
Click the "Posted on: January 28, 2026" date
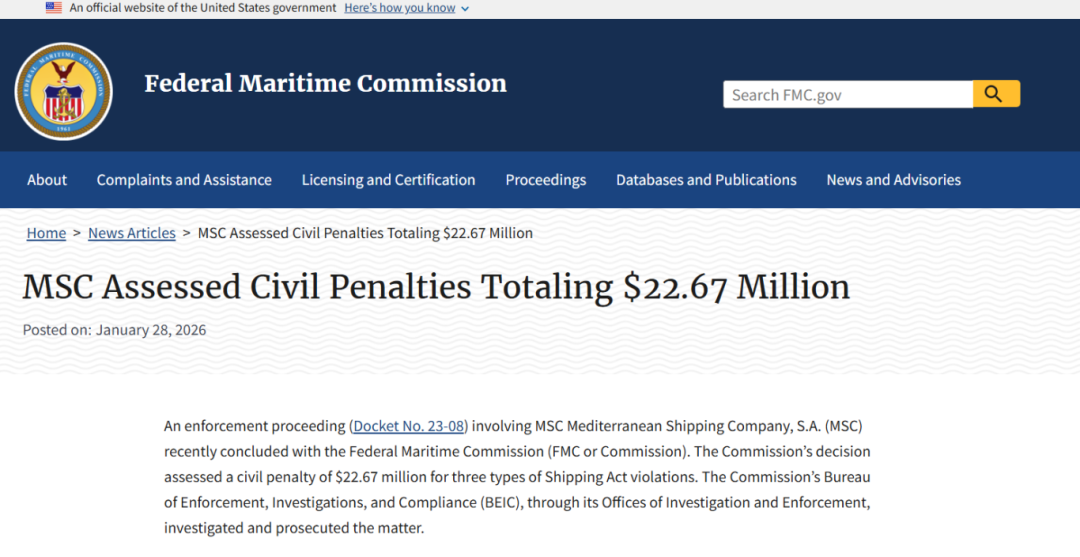point(114,330)
